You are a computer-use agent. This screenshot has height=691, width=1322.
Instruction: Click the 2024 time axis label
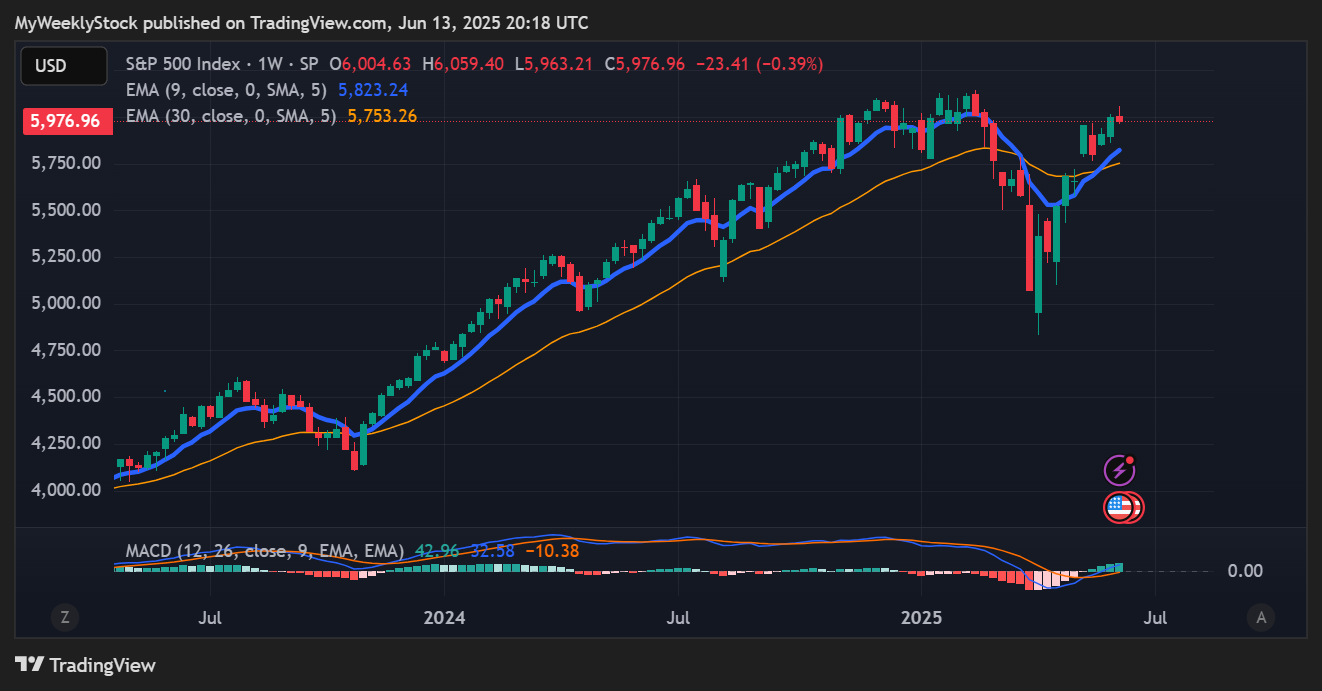click(x=444, y=618)
